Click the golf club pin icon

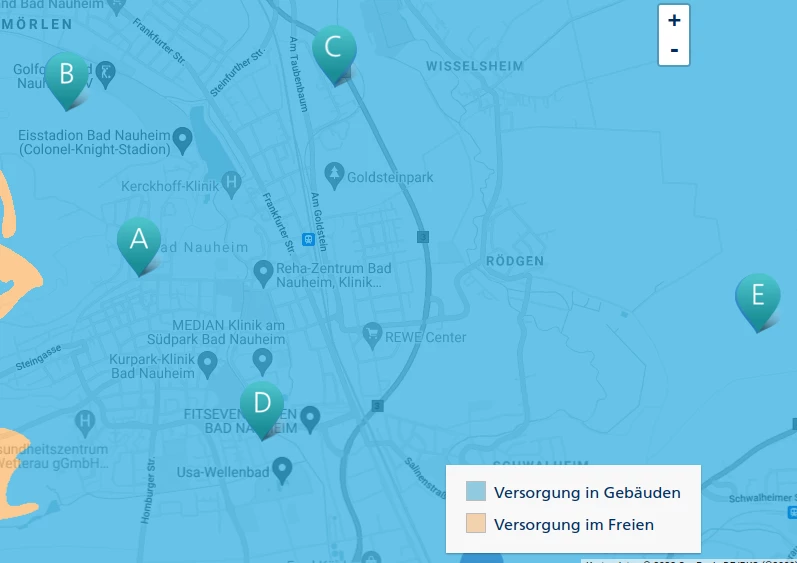click(x=106, y=75)
